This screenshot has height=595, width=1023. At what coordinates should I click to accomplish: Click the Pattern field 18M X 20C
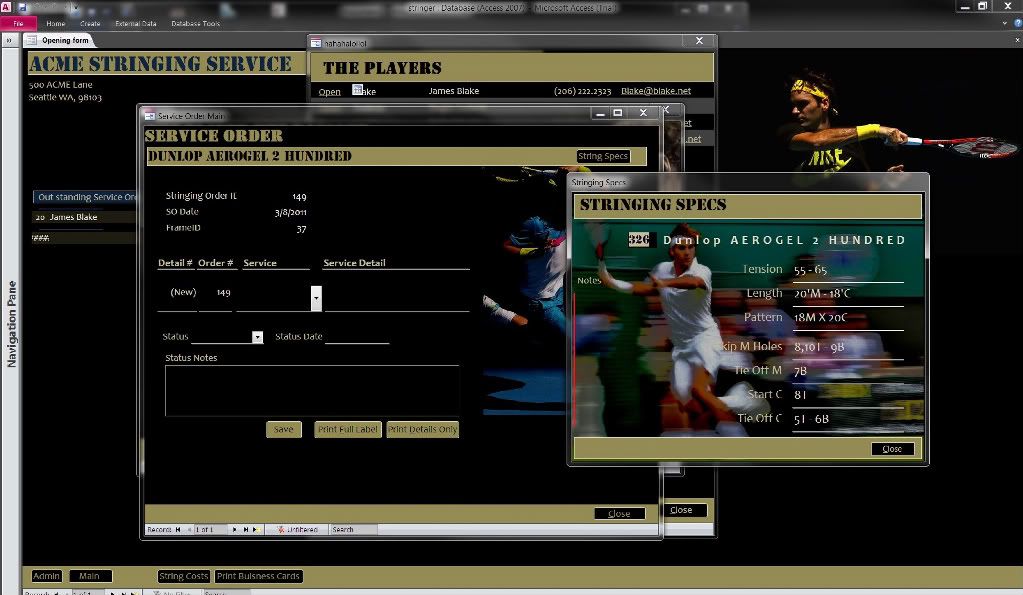[x=848, y=318]
